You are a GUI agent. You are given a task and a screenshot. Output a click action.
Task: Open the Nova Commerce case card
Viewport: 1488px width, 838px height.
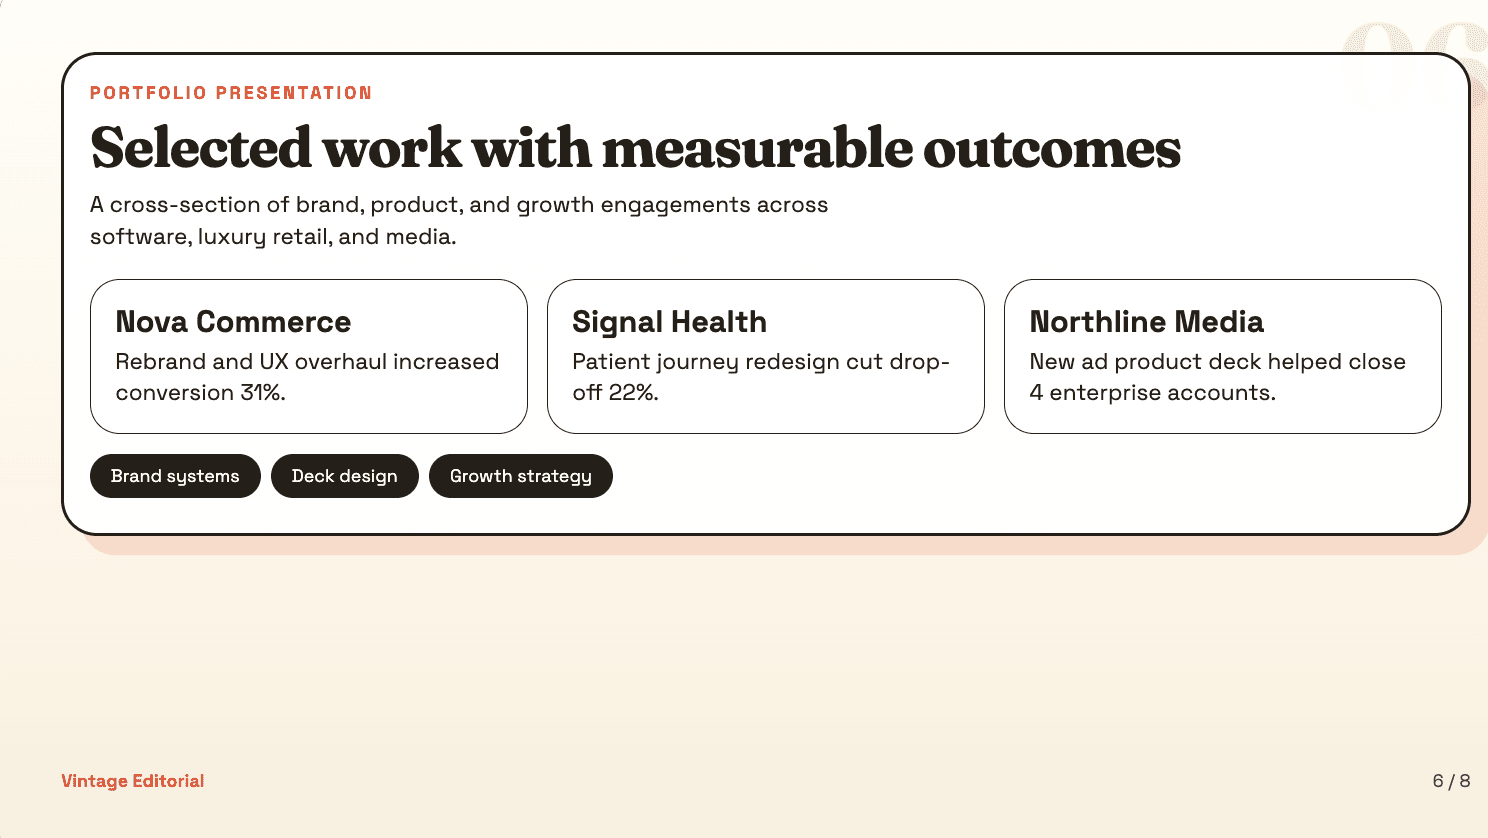(309, 356)
